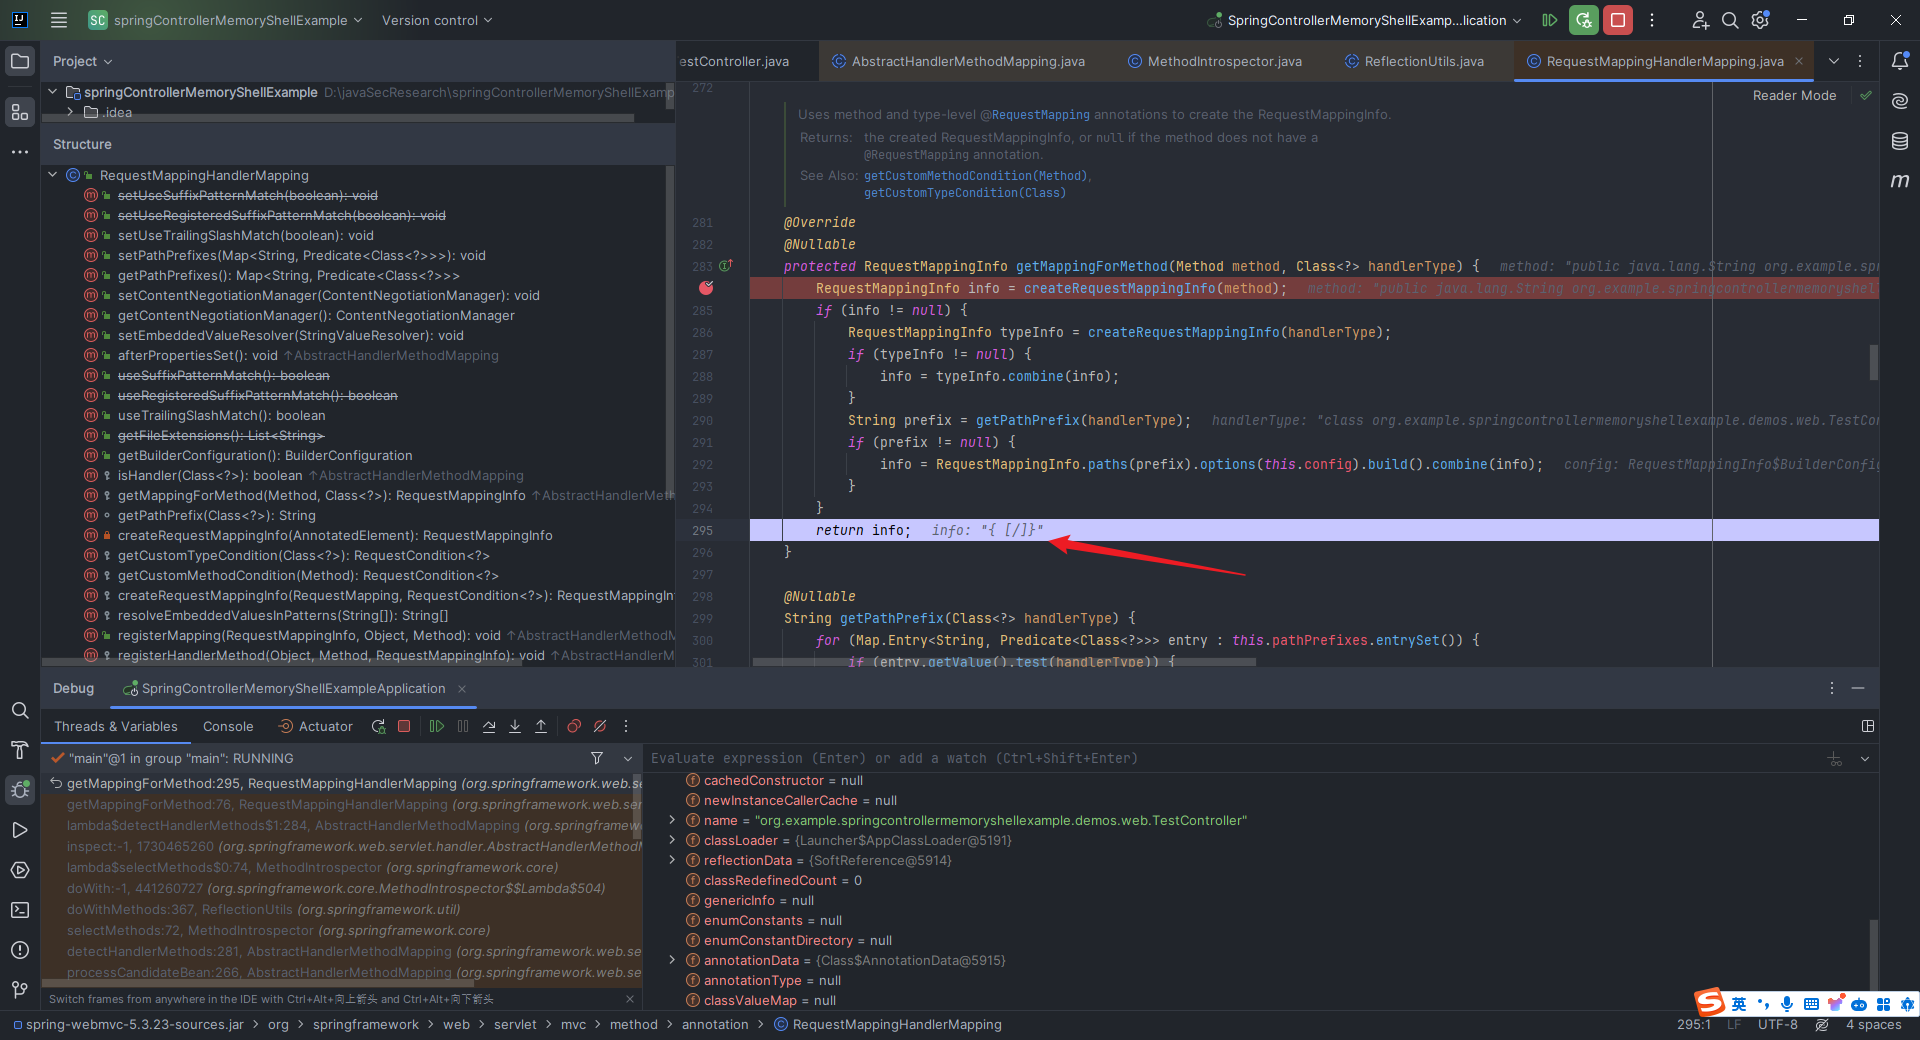Viewport: 1920px width, 1040px height.
Task: Click getCustomTypeCondition(Class) doc link
Action: 965,193
